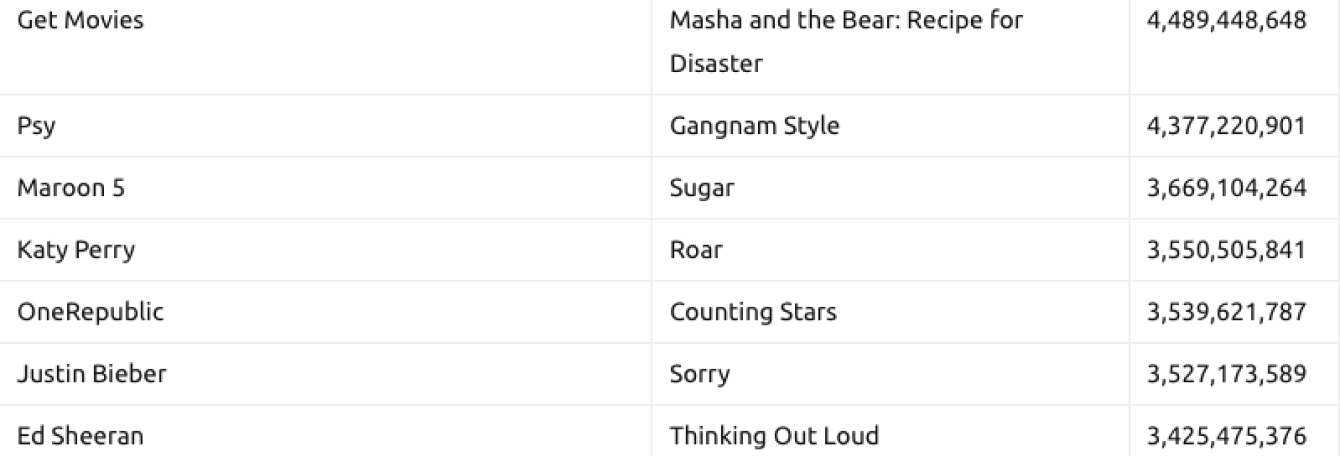The height and width of the screenshot is (456, 1340).
Task: Select the Katy Perry artist cell
Action: (76, 250)
